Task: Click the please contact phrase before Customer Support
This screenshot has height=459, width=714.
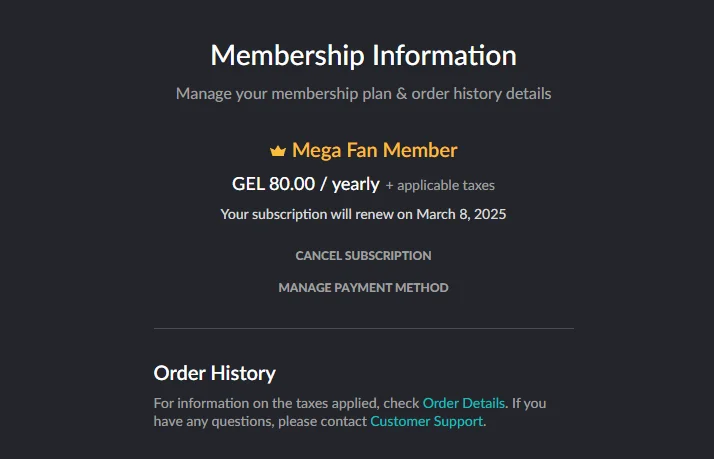Action: pos(322,421)
